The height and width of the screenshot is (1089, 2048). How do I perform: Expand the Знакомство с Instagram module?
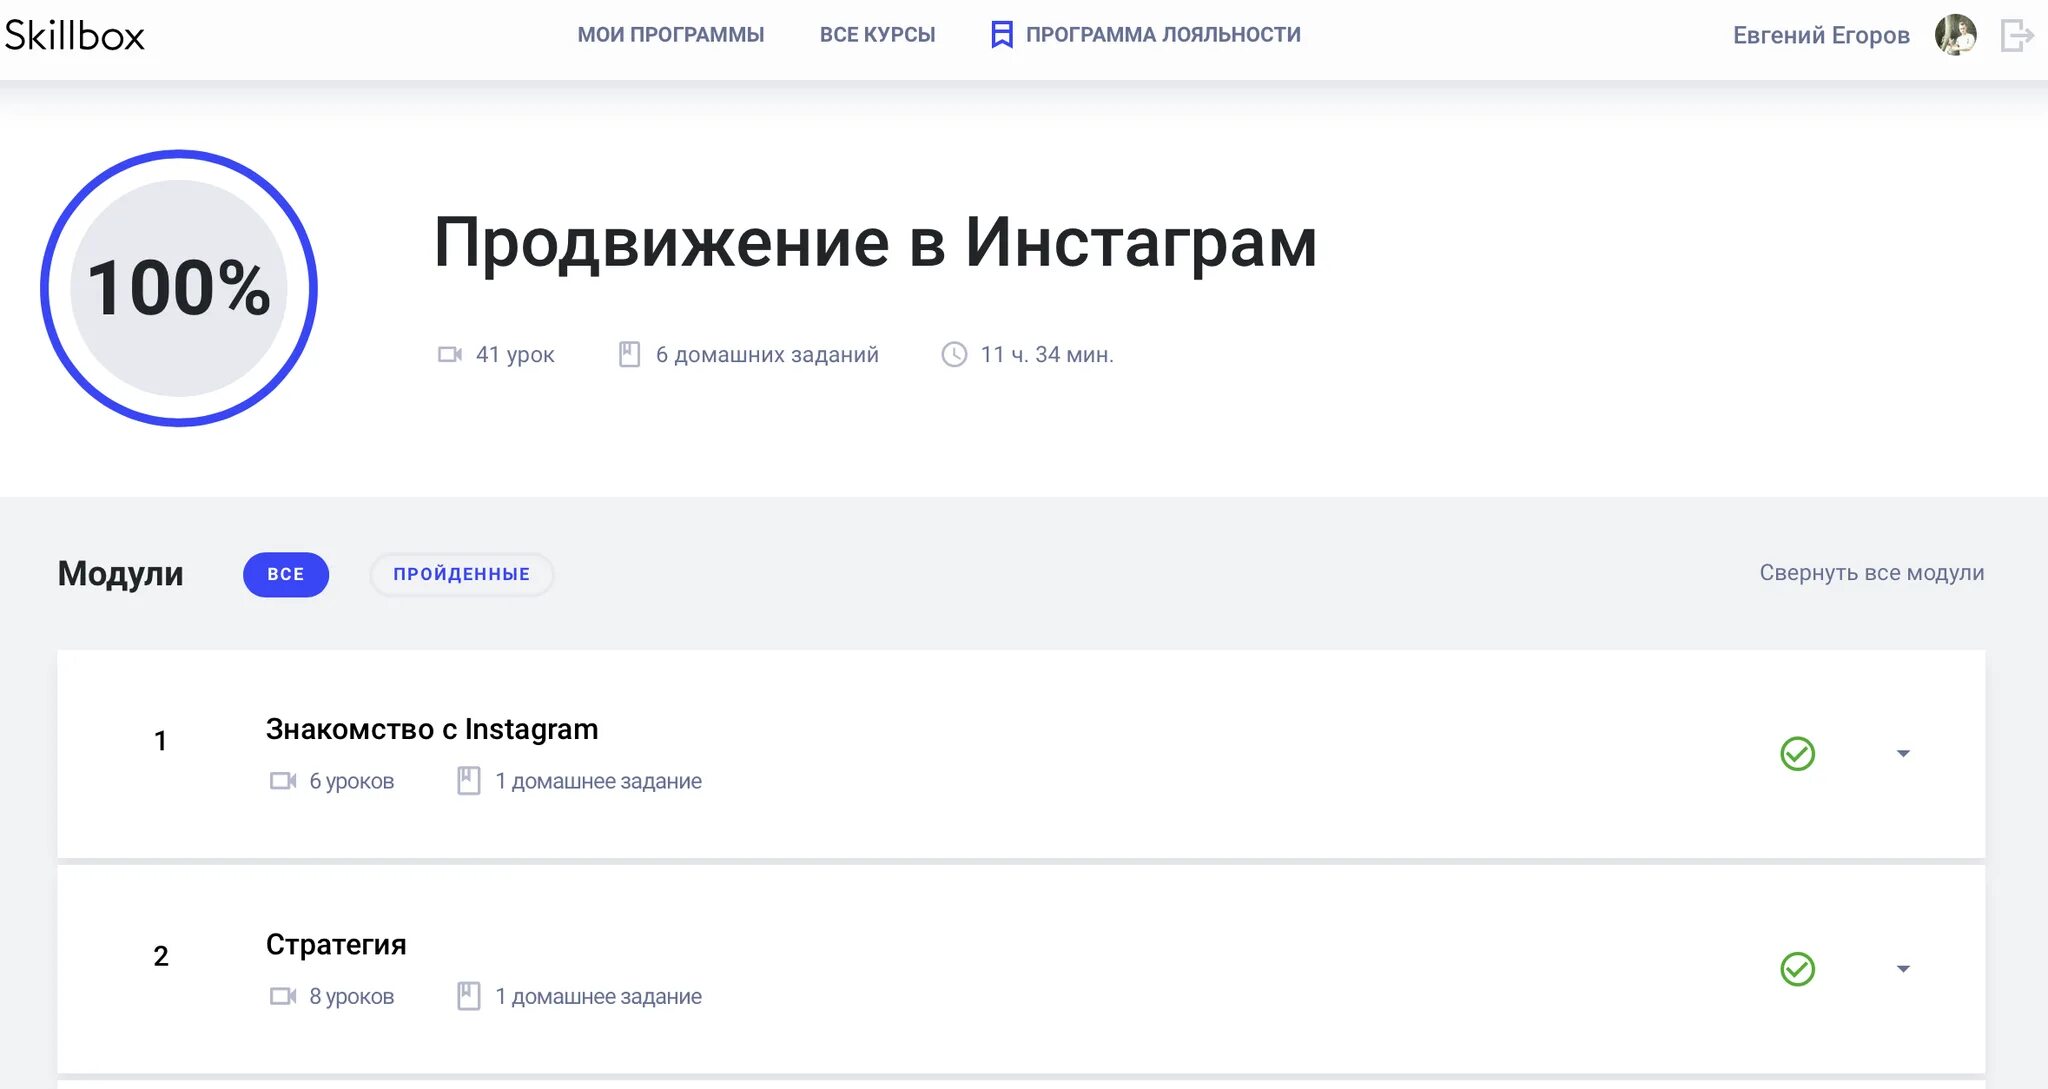click(1903, 754)
